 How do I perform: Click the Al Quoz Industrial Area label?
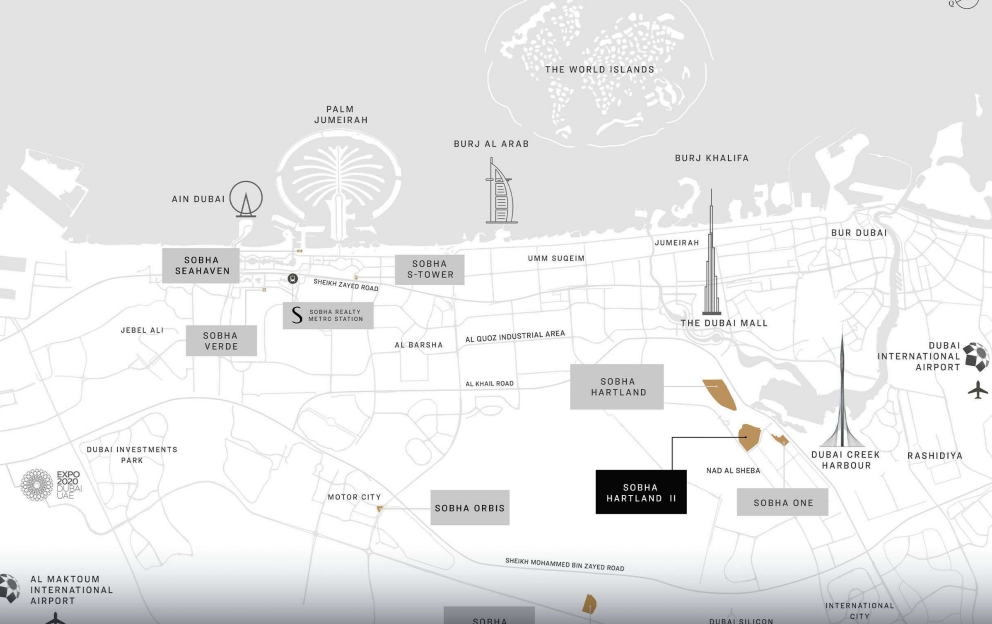(515, 336)
